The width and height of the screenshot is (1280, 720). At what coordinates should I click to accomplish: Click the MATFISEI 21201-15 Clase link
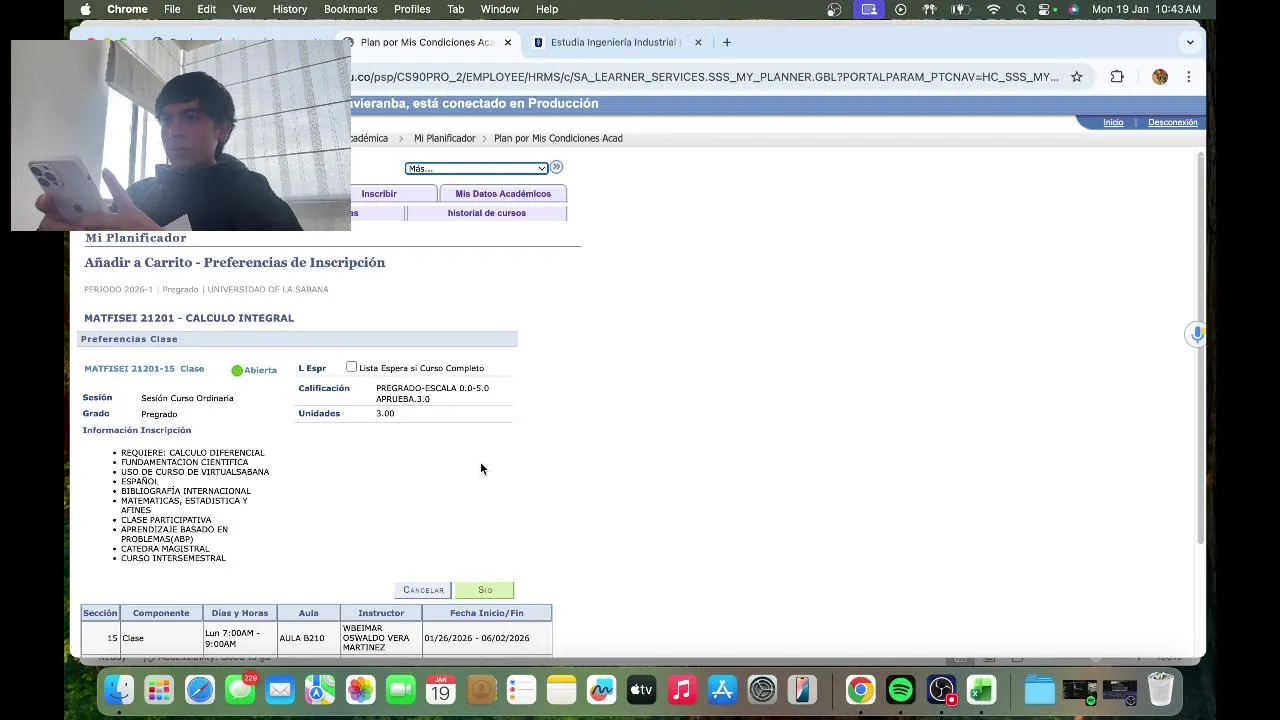click(x=144, y=369)
